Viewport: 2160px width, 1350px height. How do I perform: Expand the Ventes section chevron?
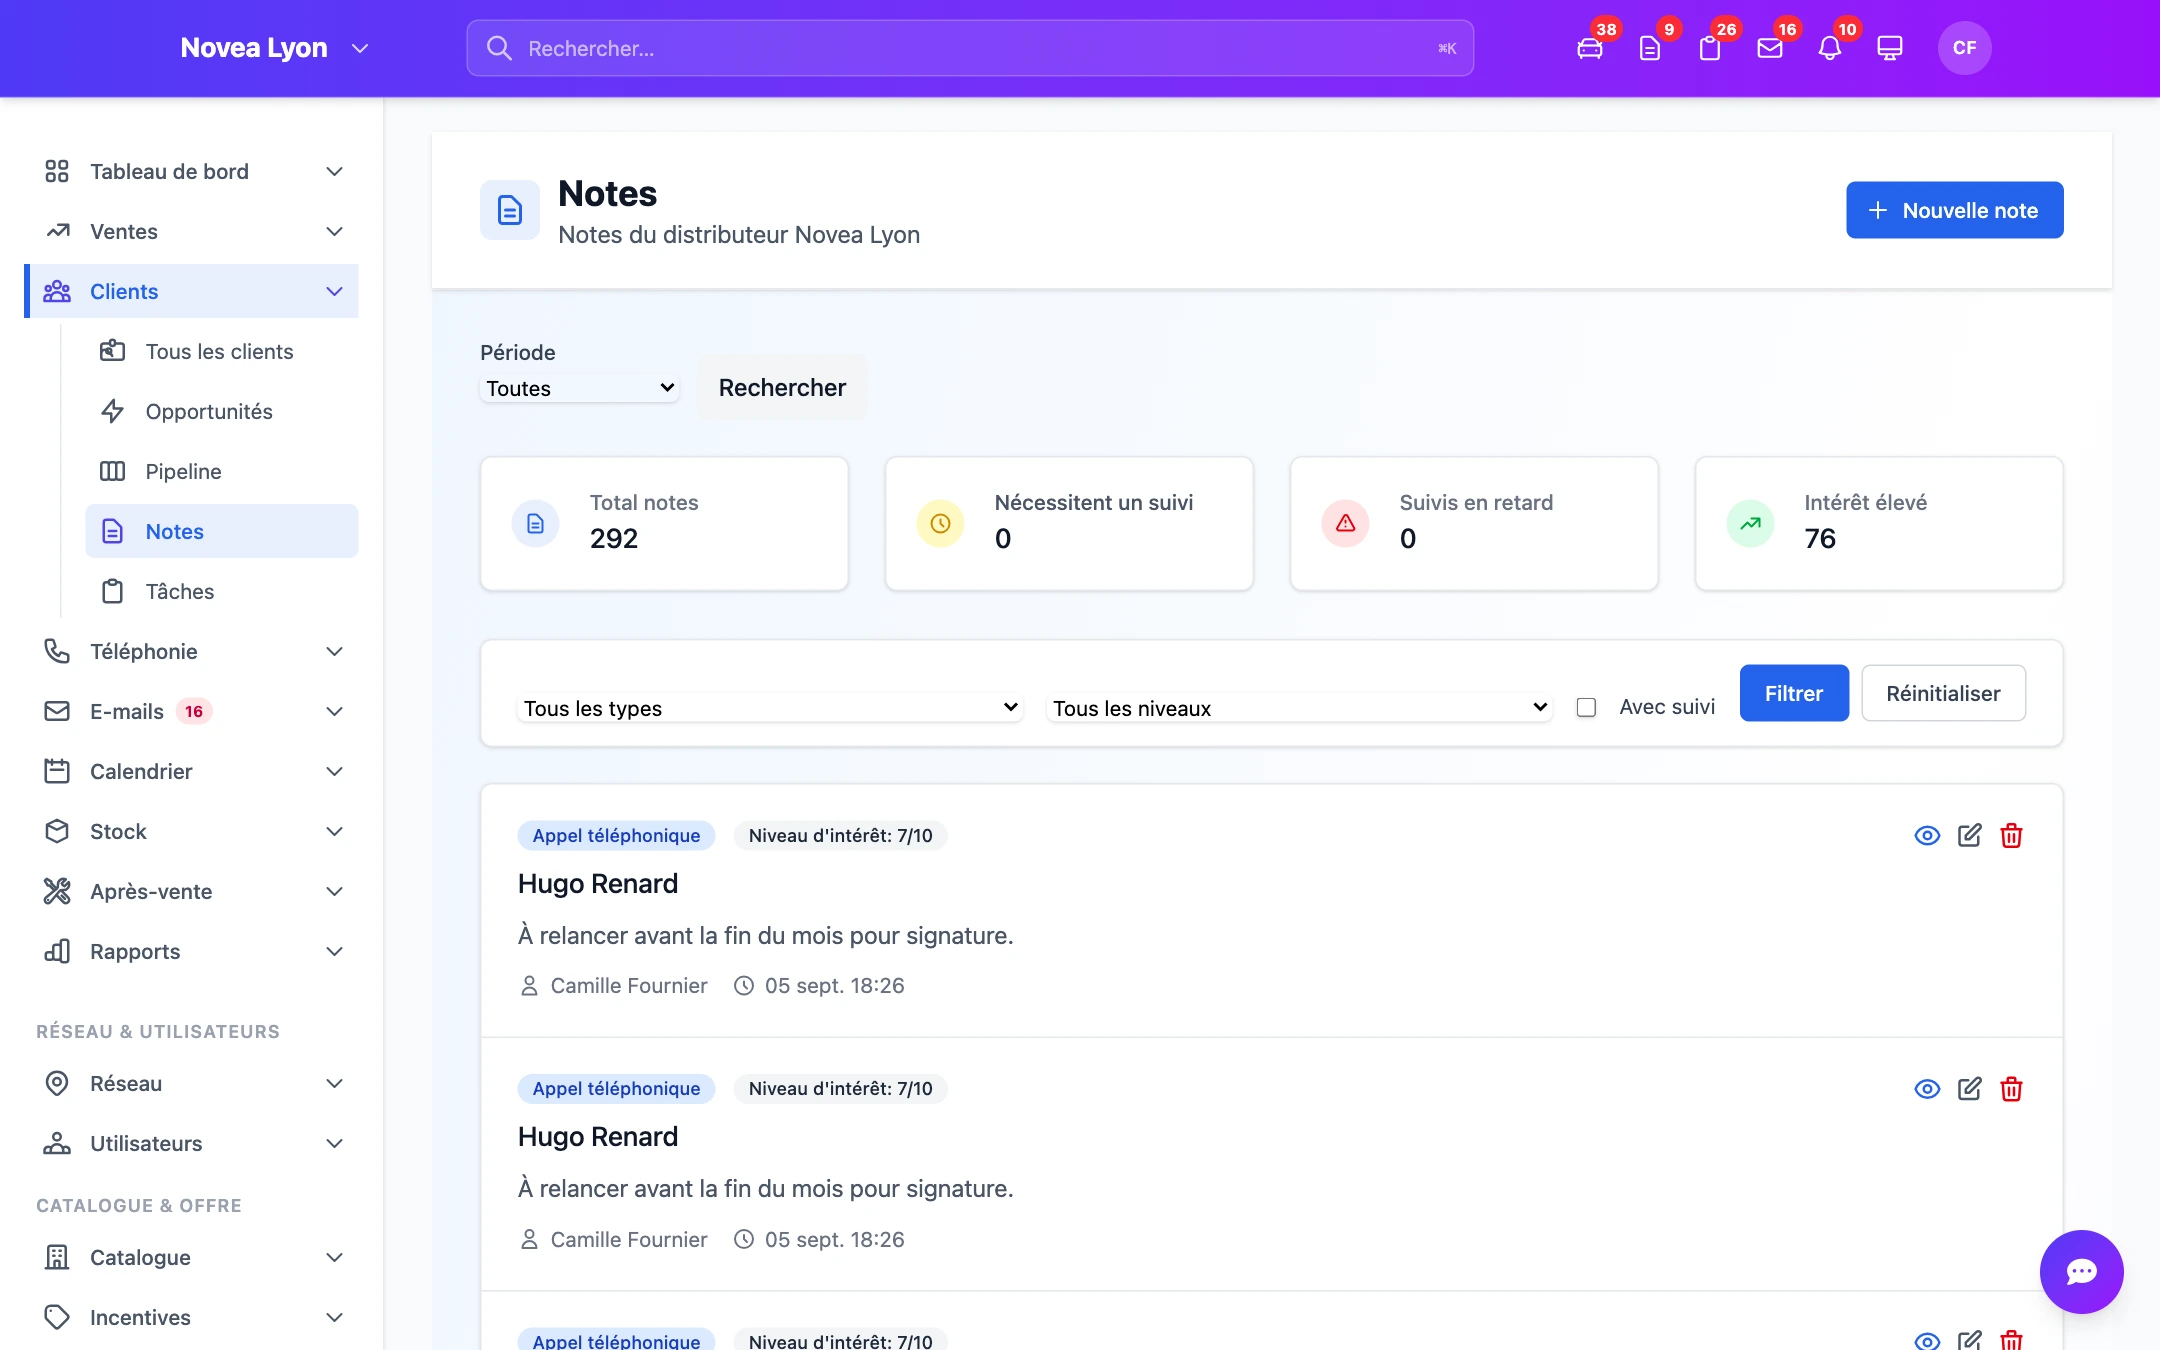pos(335,231)
